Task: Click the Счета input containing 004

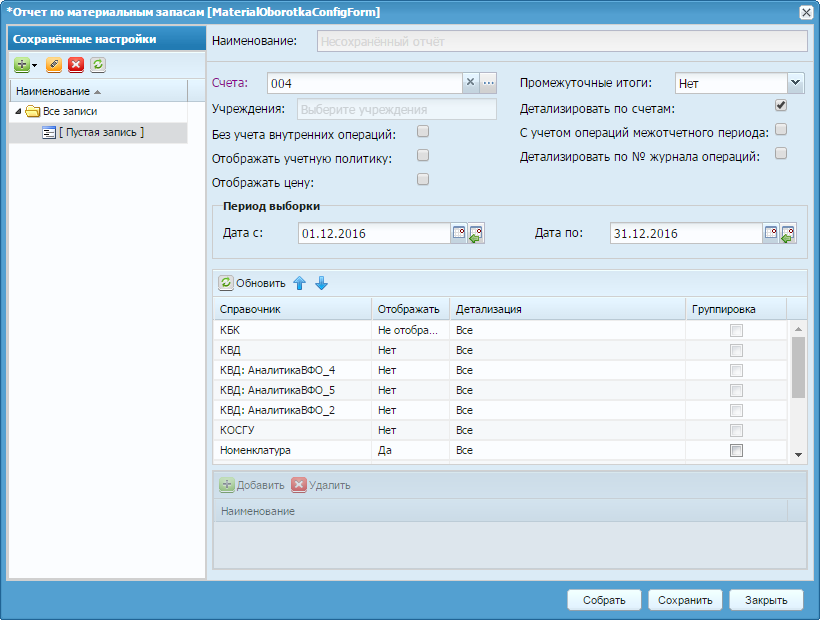Action: [365, 83]
